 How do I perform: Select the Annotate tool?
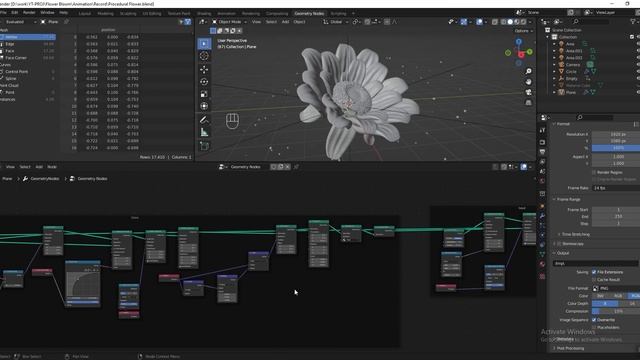tap(204, 120)
